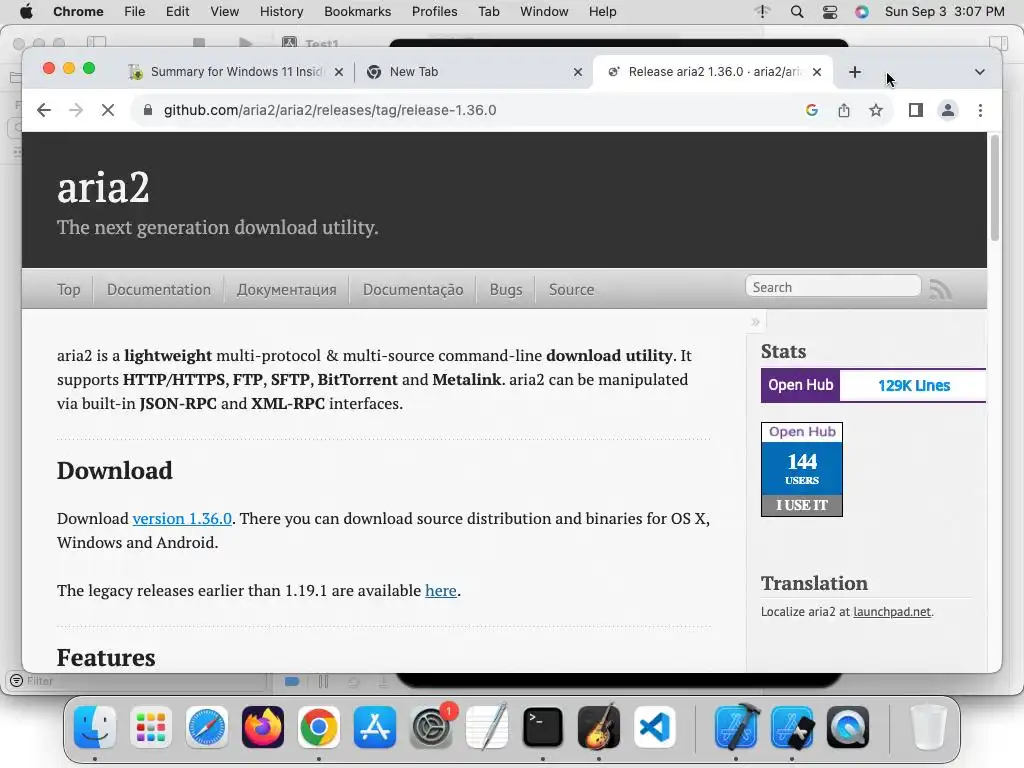Bookmark this page with star icon

point(876,110)
